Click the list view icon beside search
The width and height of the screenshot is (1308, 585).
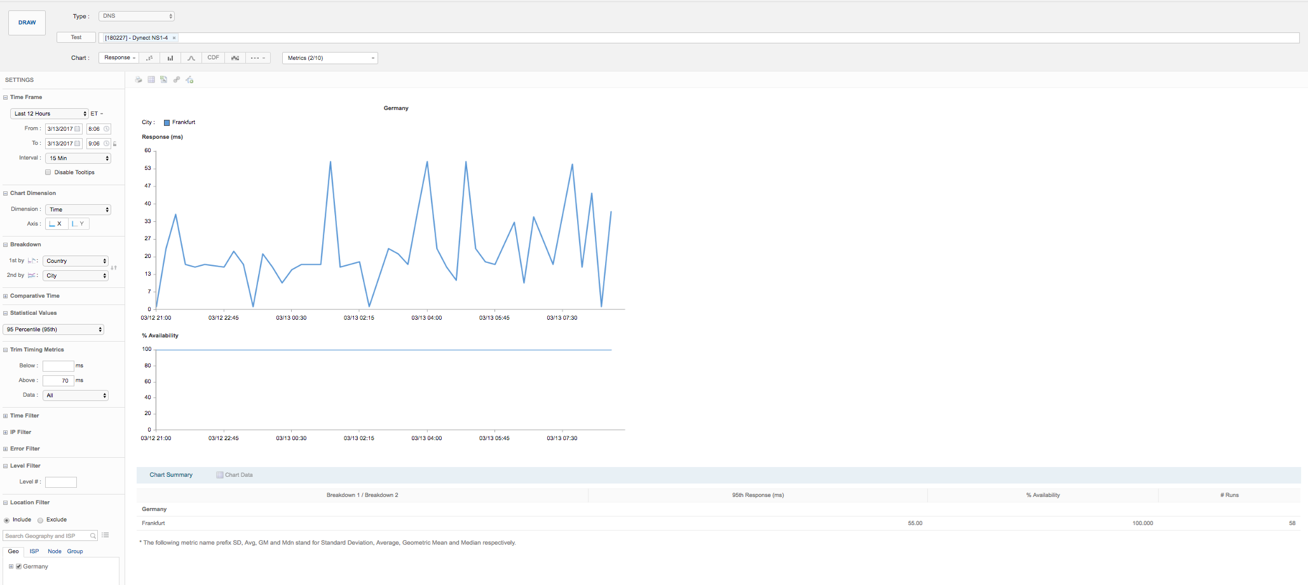click(x=105, y=536)
